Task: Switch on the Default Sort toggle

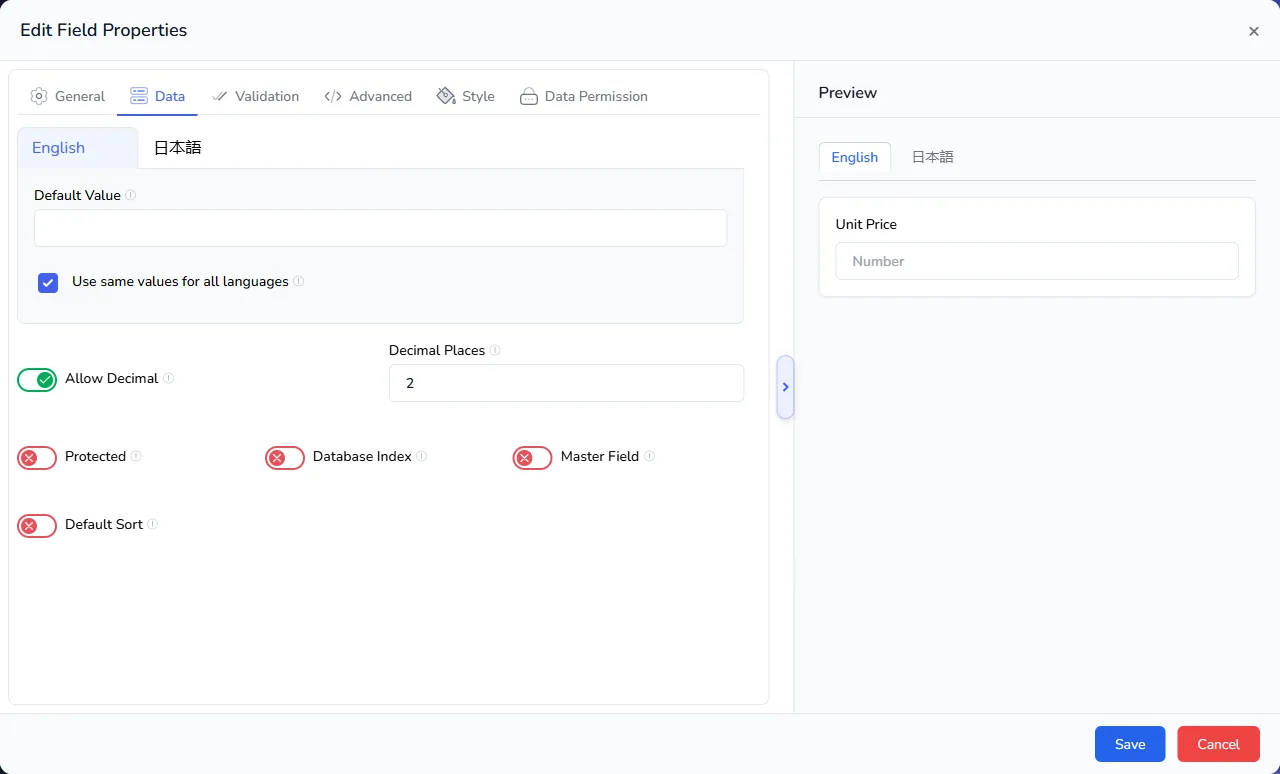Action: (37, 525)
